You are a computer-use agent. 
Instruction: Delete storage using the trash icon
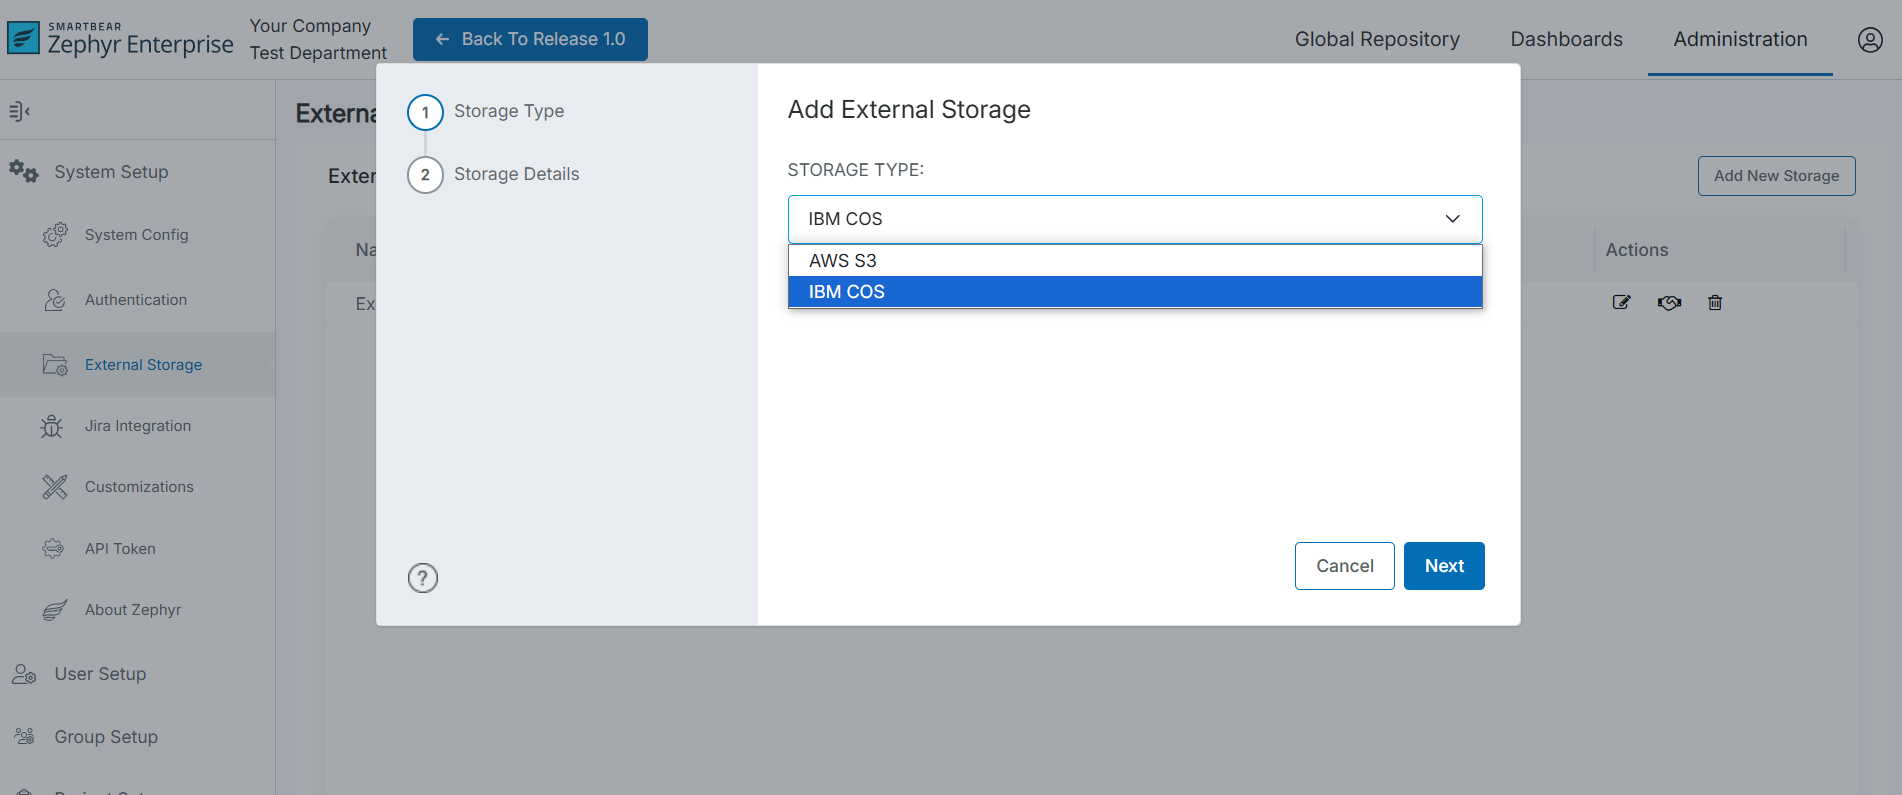[1715, 302]
